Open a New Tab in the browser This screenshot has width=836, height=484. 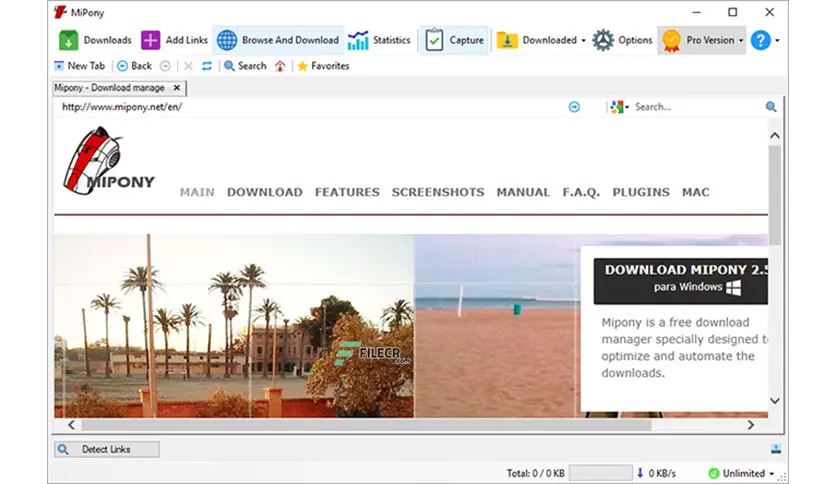click(79, 66)
